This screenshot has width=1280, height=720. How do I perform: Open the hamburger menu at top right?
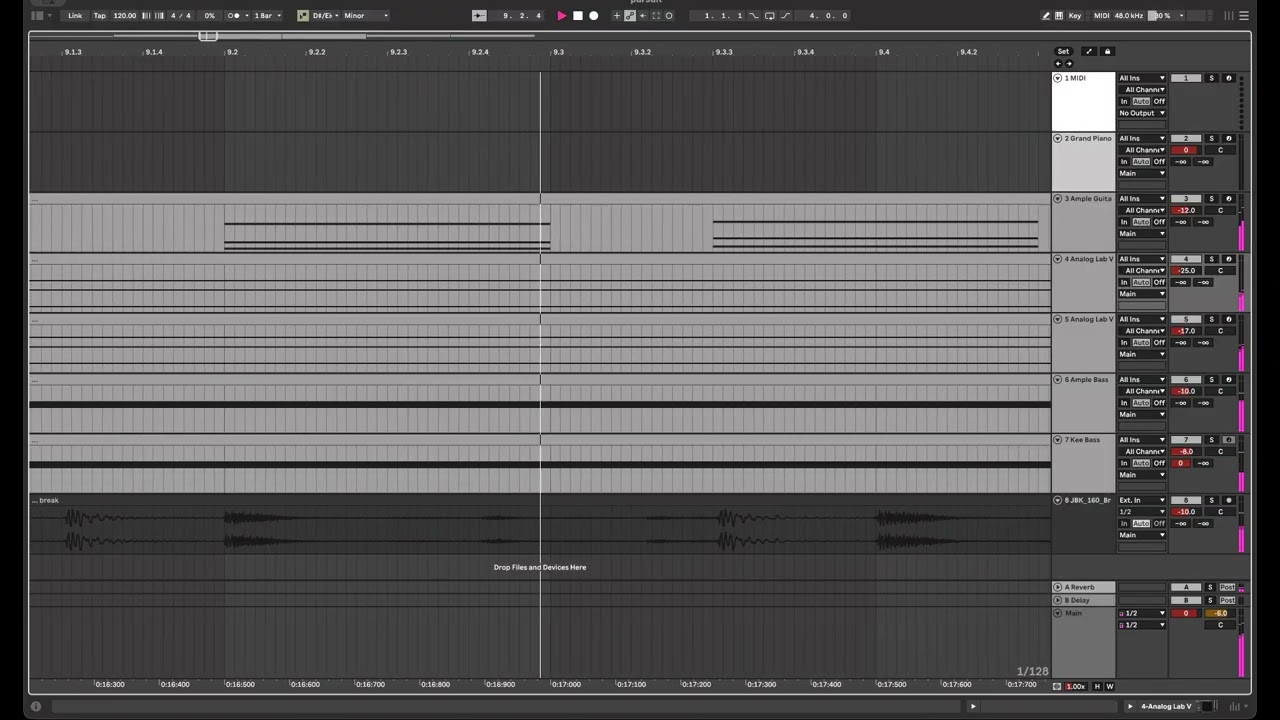1243,16
